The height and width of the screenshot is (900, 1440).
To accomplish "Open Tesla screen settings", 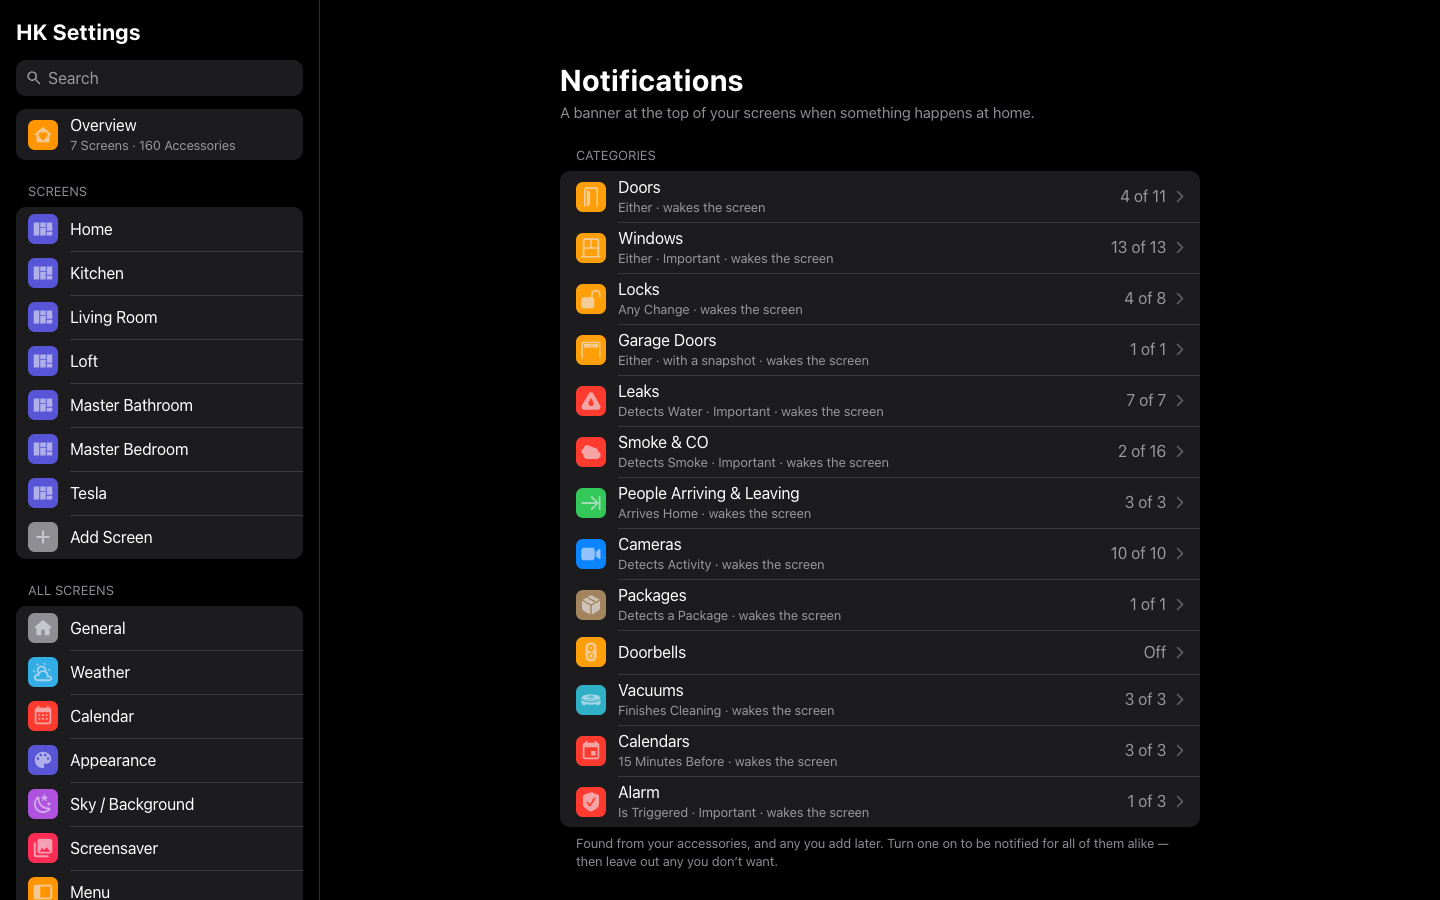I will point(159,493).
